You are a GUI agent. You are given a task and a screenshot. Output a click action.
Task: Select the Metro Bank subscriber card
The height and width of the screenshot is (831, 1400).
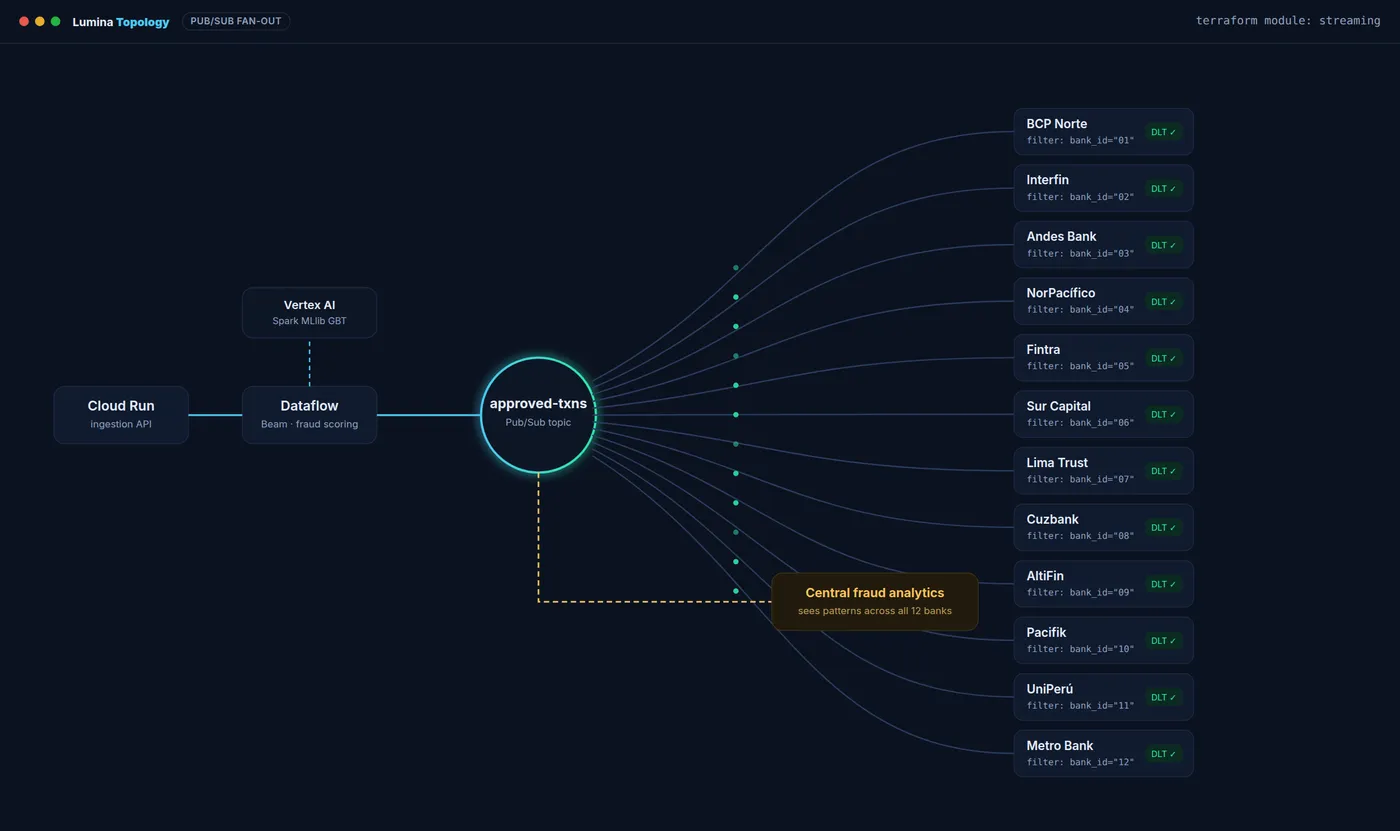pyautogui.click(x=1103, y=753)
